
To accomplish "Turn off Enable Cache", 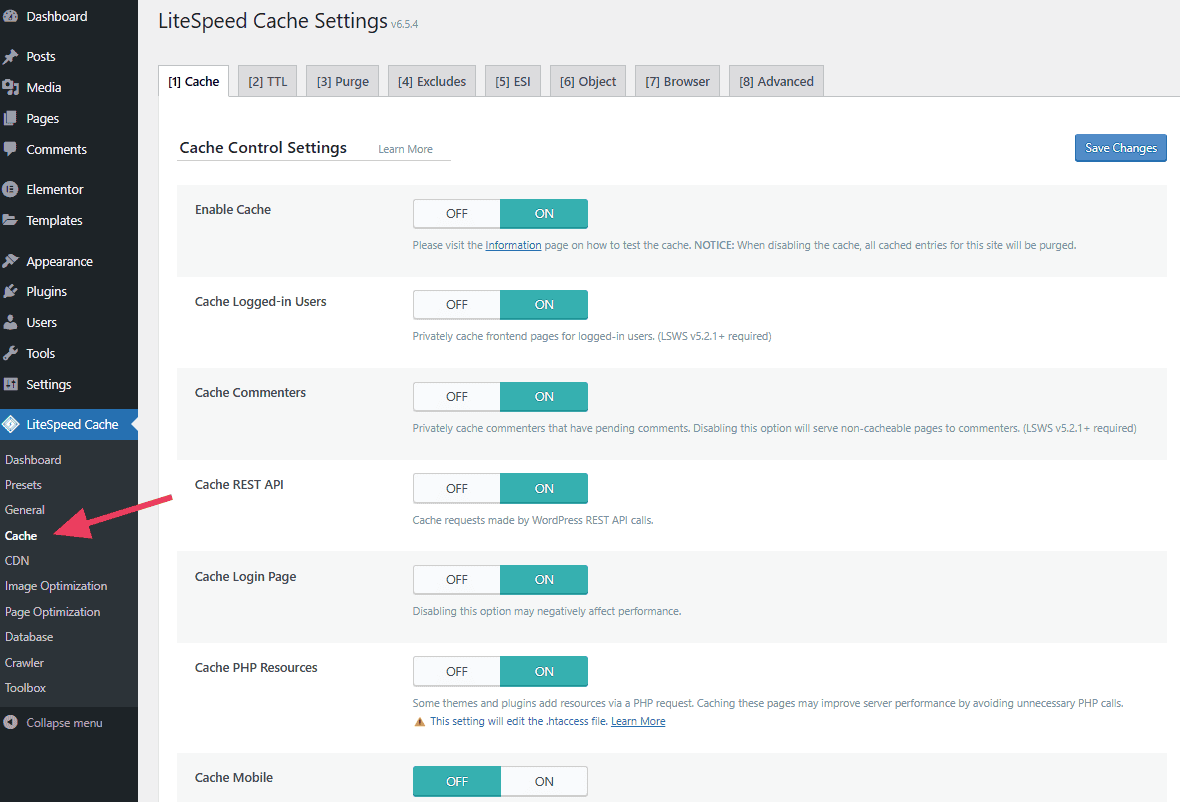I will pyautogui.click(x=456, y=213).
